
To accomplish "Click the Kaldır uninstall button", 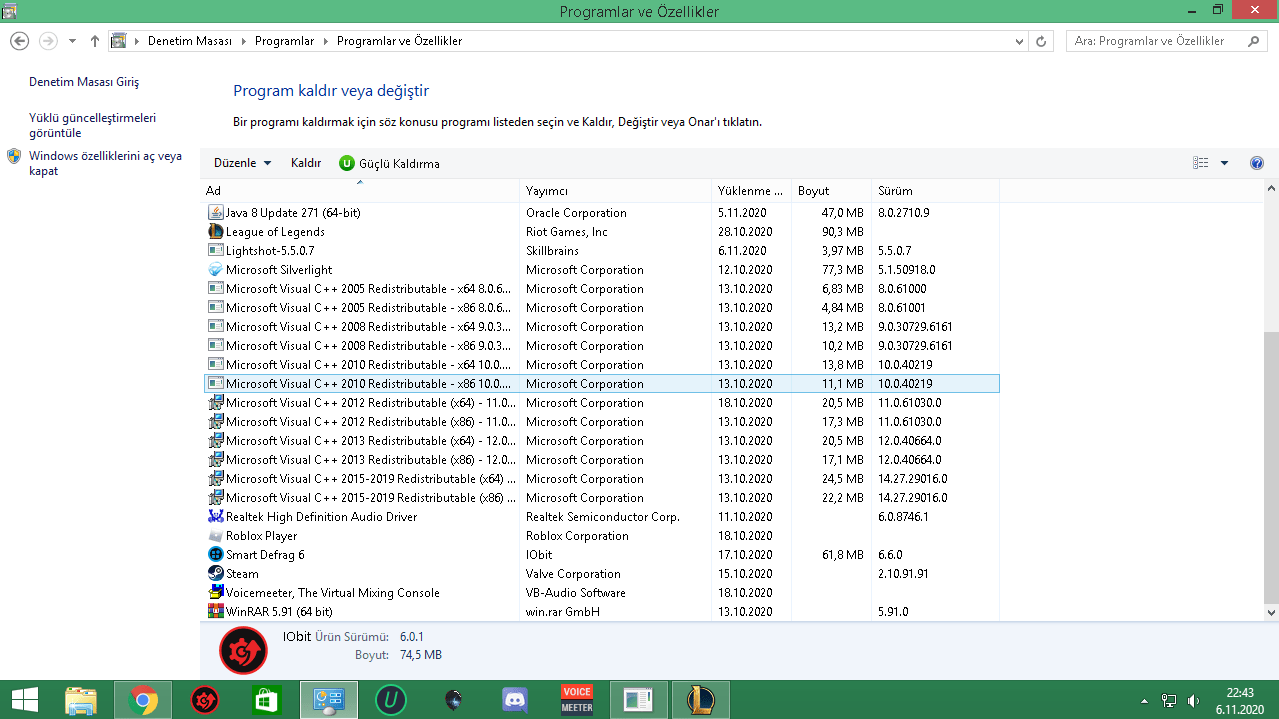I will pos(306,163).
